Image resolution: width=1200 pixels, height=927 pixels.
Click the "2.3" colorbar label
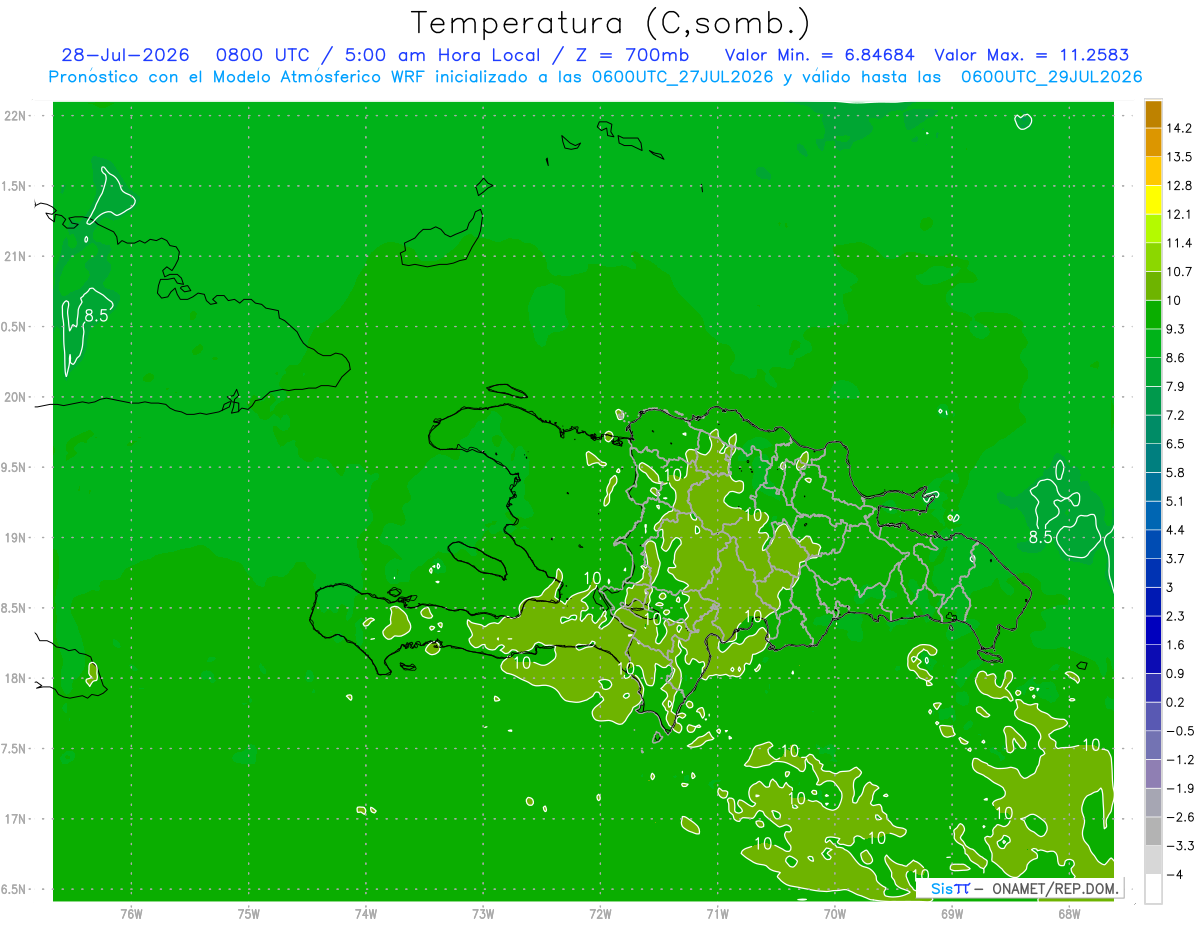pos(1176,616)
